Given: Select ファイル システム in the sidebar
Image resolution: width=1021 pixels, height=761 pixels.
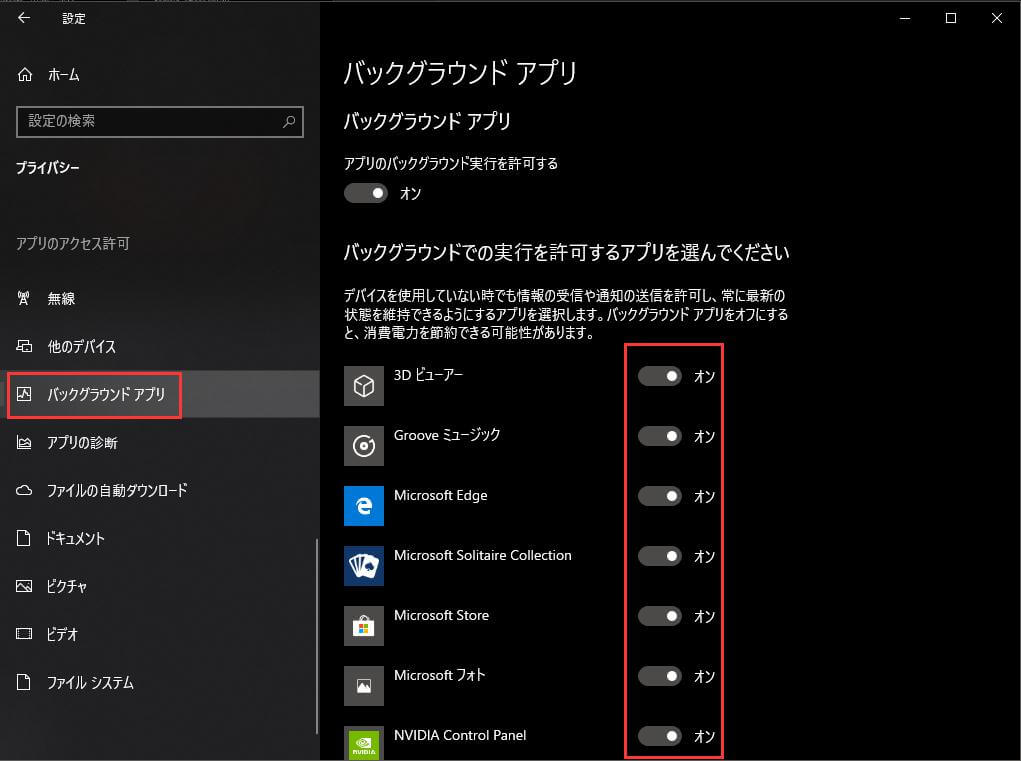Looking at the screenshot, I should pos(160,682).
